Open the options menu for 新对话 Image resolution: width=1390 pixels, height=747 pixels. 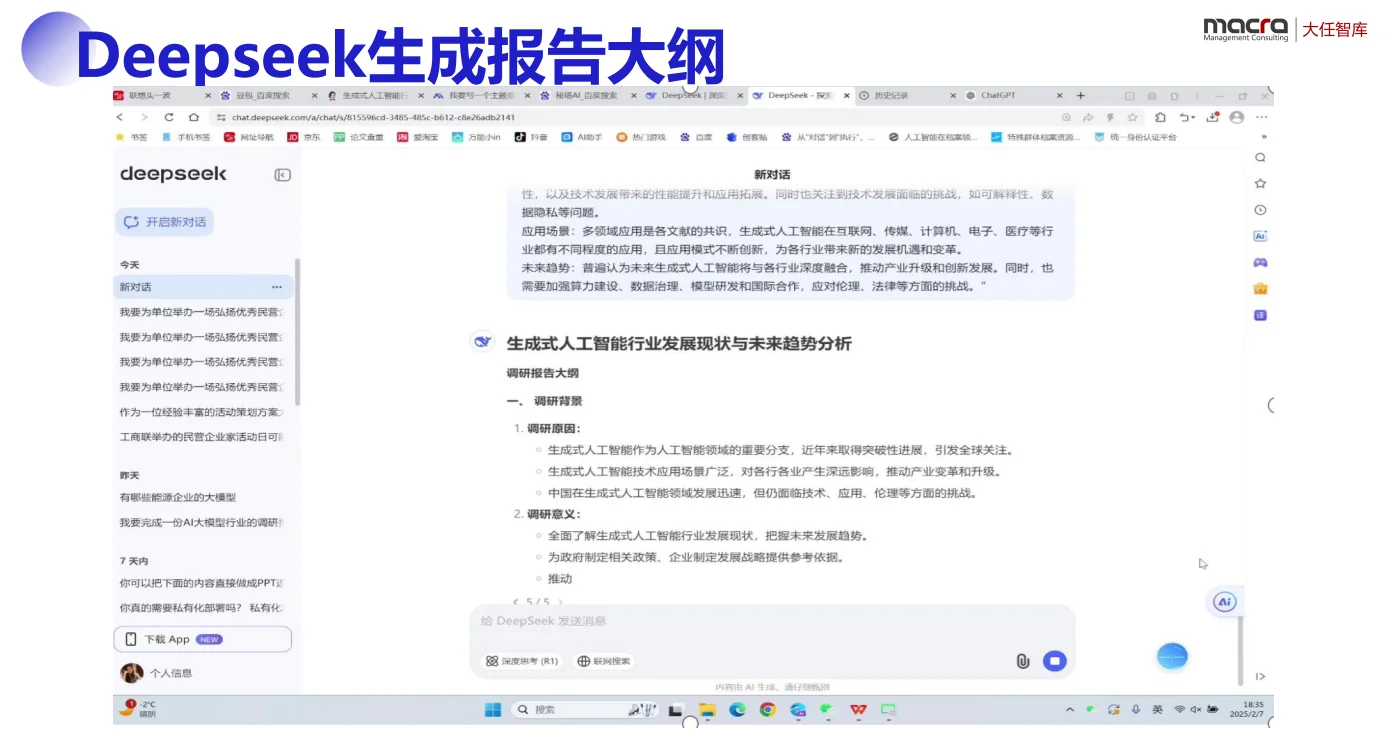[277, 287]
